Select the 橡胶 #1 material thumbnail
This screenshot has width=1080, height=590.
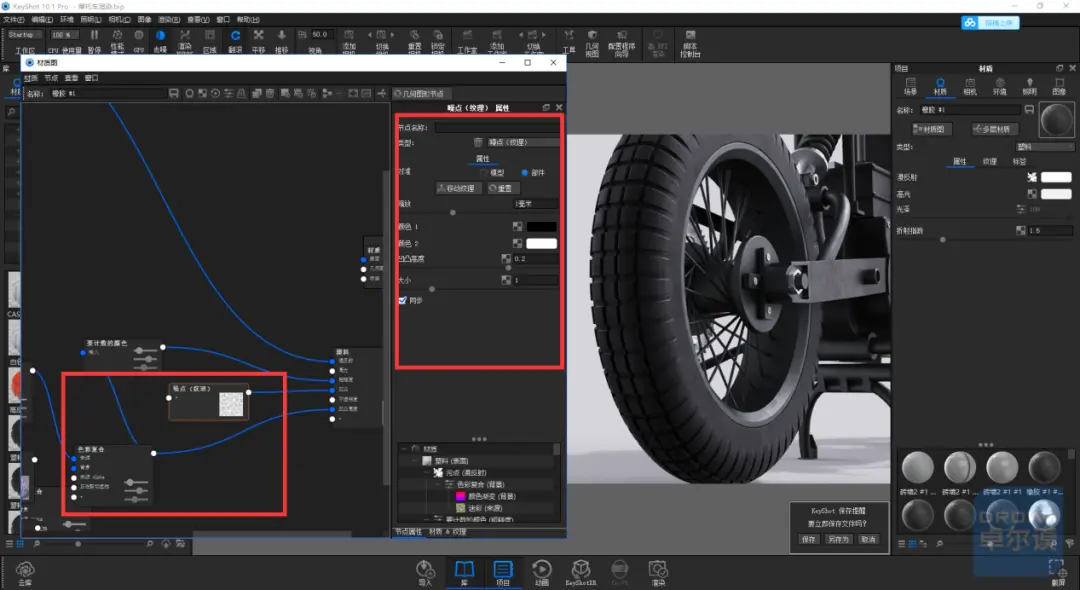click(x=1043, y=468)
